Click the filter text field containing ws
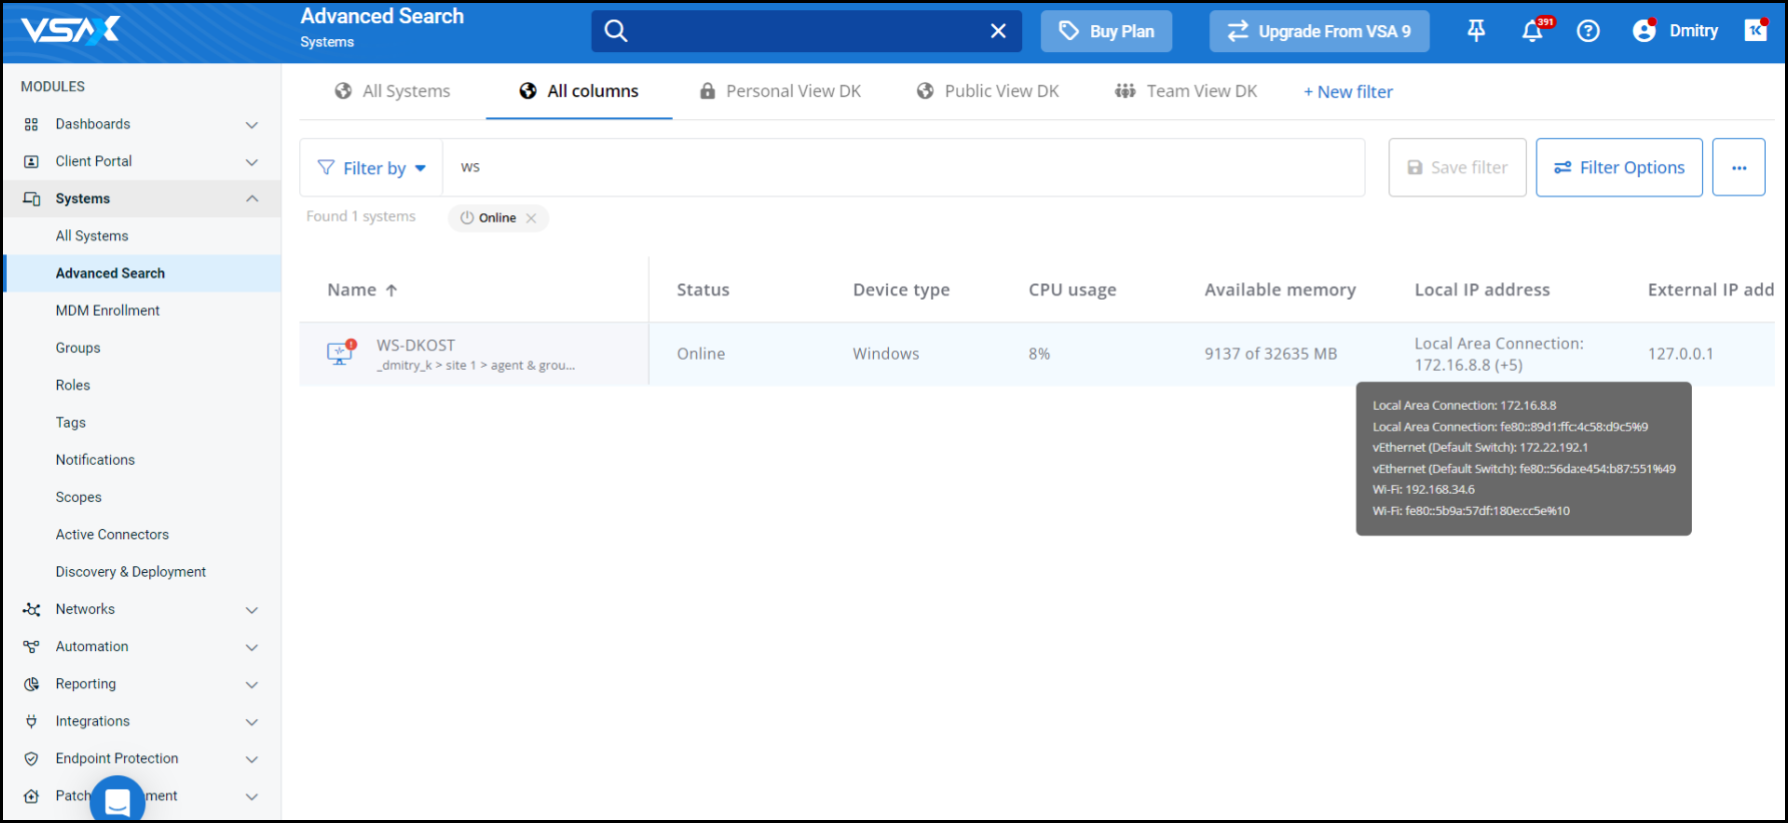Screen dimensions: 1788x823 point(904,168)
